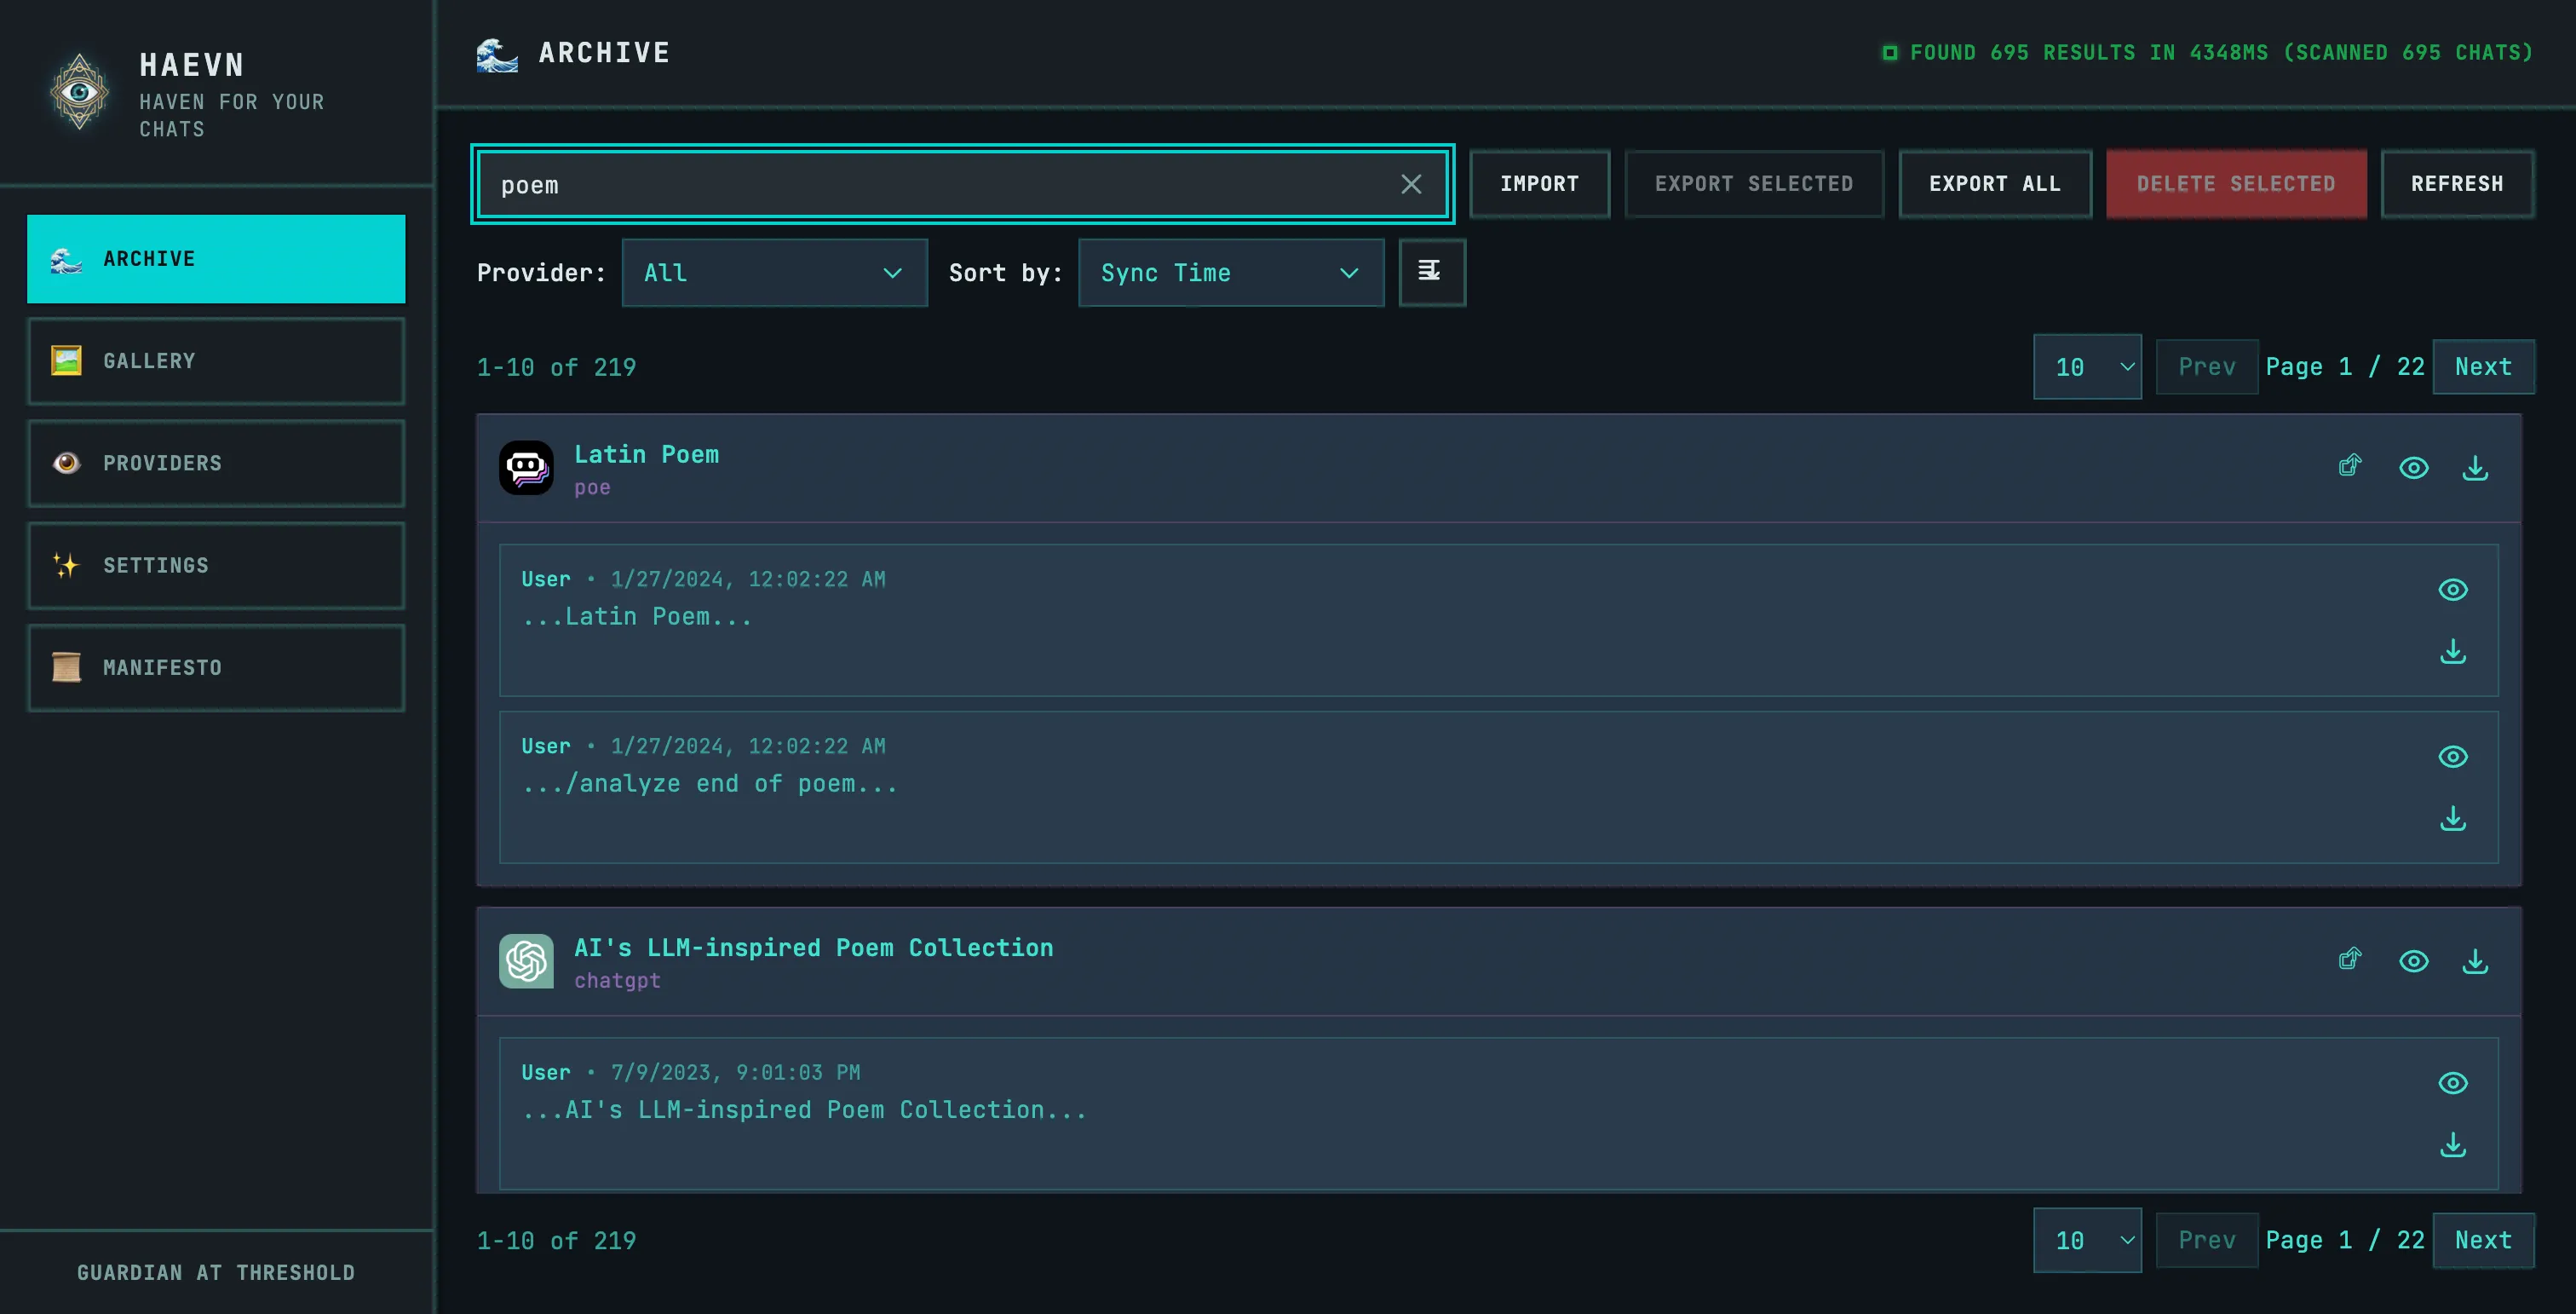Screen dimensions: 2576x1314
Task: Click the HAEVN eye logo in the sidebar
Action: pos(79,92)
